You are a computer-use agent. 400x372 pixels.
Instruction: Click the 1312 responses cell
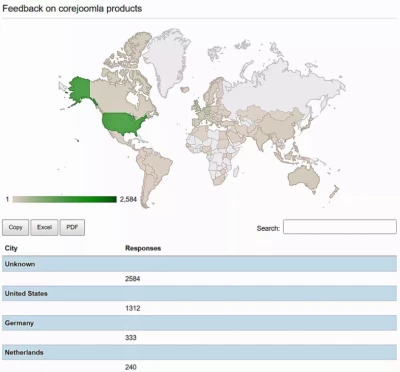point(133,308)
